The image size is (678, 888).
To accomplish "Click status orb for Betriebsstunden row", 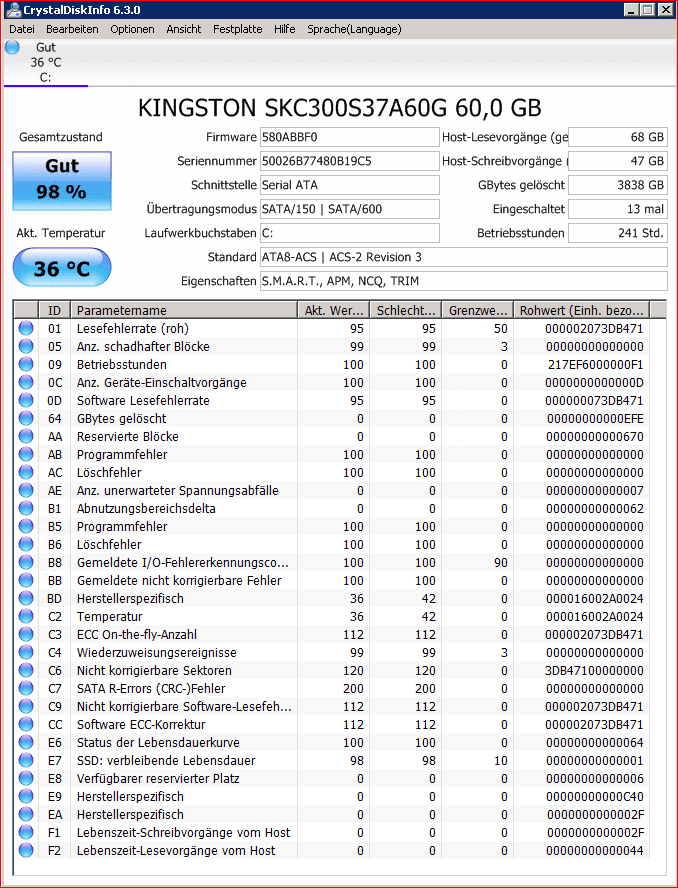I will click(x=25, y=364).
